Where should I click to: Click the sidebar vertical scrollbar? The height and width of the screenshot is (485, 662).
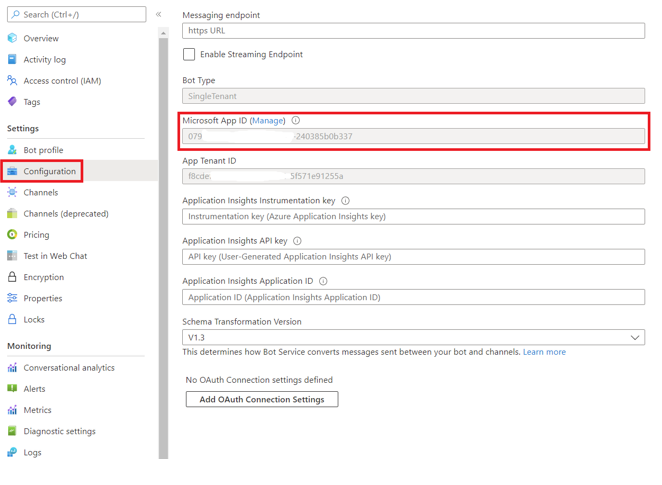[163, 248]
